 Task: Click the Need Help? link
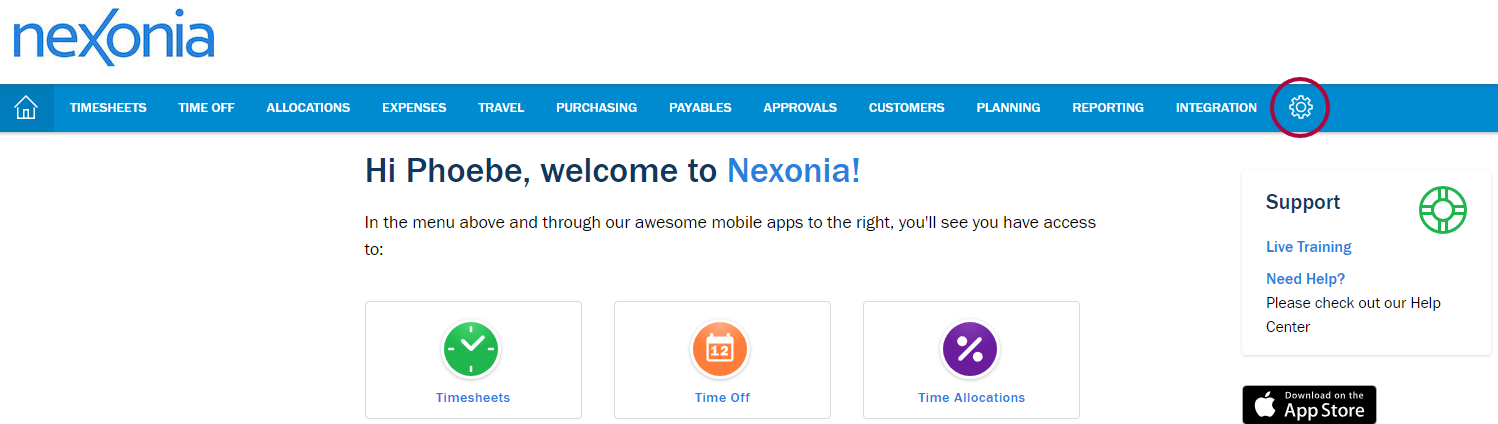point(1305,279)
